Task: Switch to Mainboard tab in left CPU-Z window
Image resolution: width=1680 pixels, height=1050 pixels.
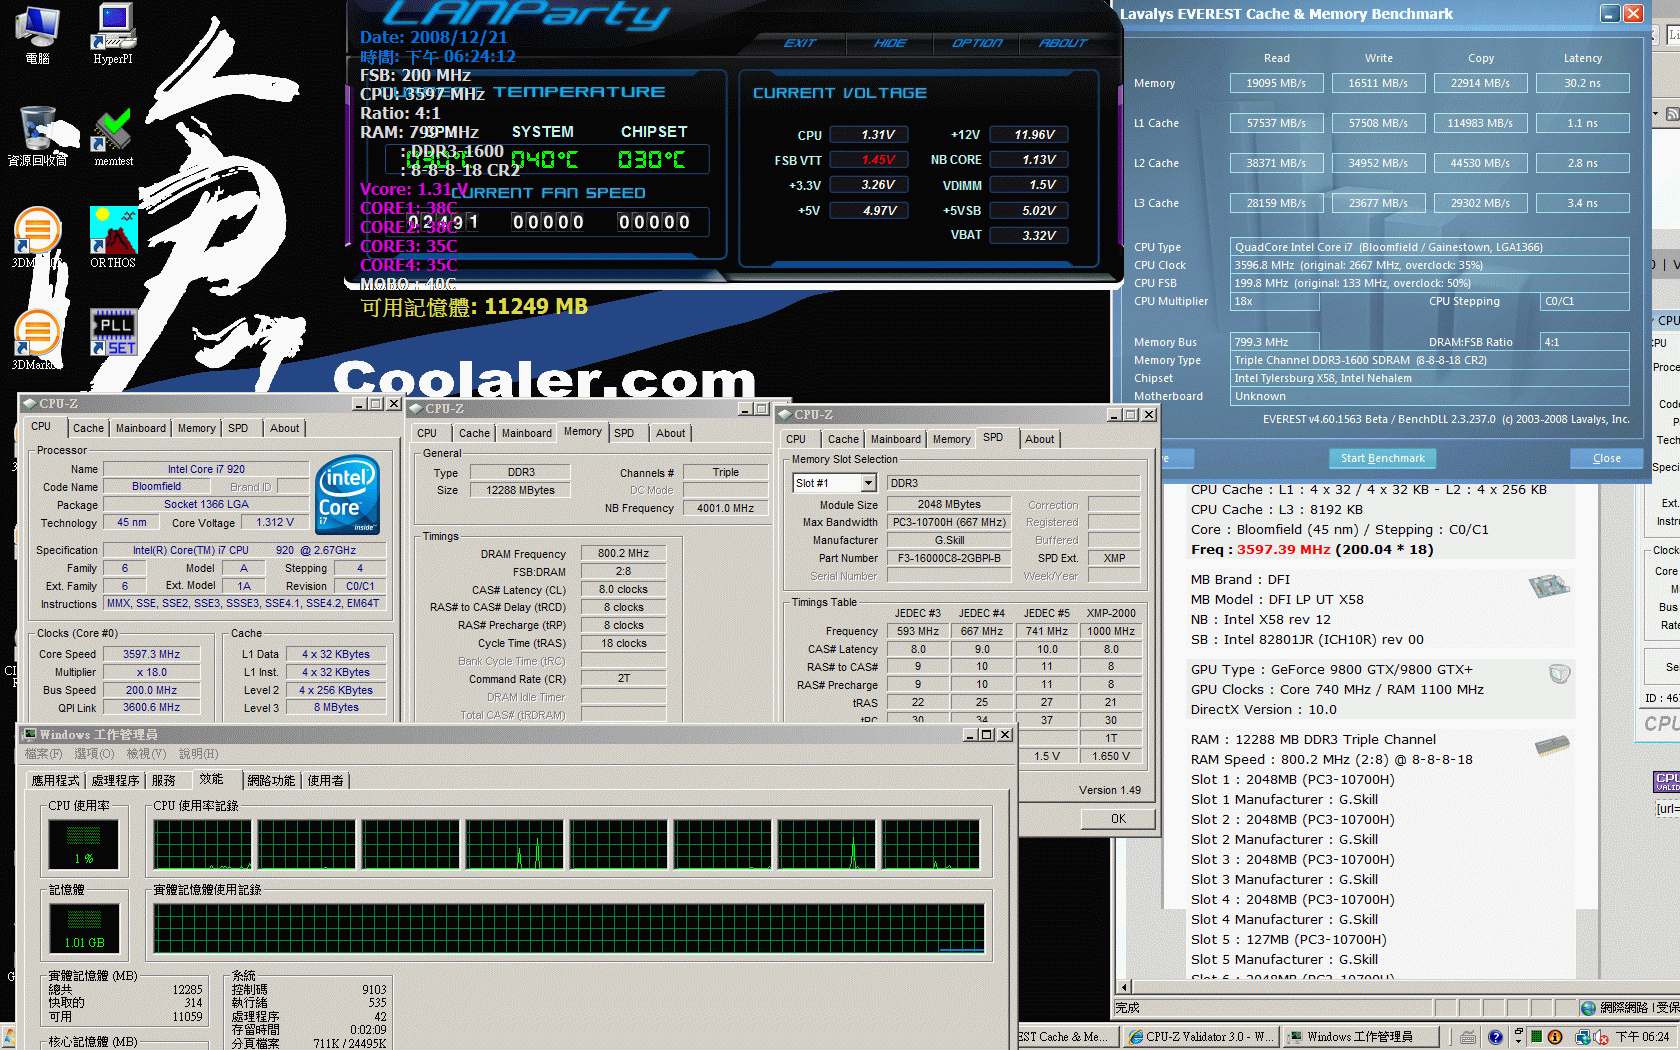Action: 141,428
